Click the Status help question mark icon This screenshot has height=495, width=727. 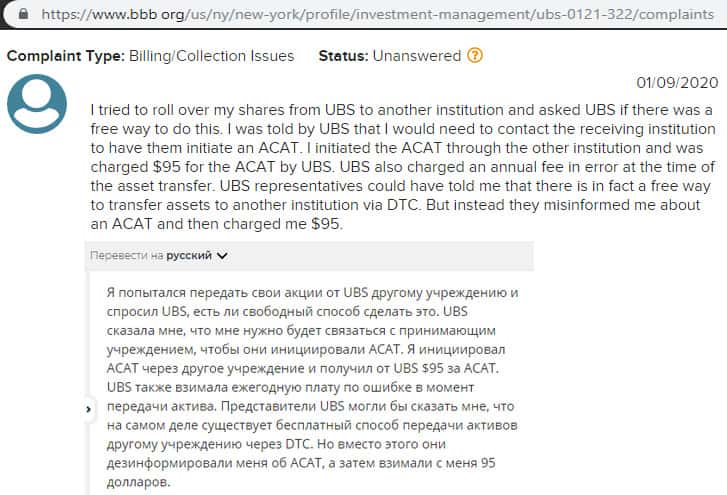click(475, 56)
